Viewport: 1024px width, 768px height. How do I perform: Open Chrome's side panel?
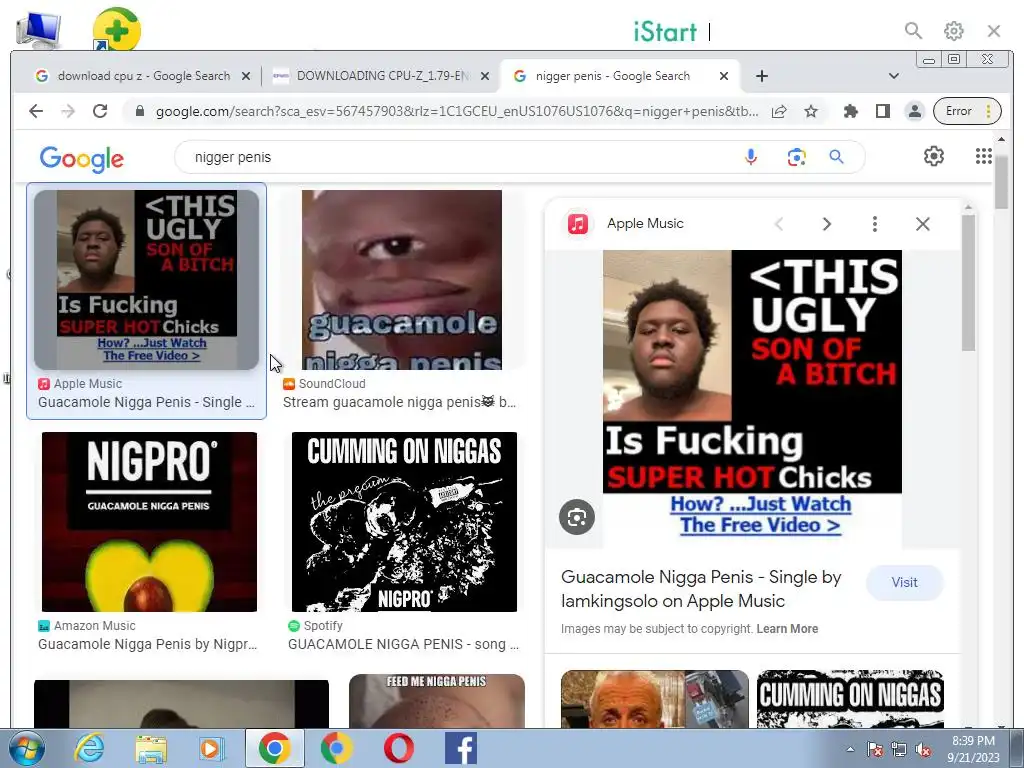882,112
